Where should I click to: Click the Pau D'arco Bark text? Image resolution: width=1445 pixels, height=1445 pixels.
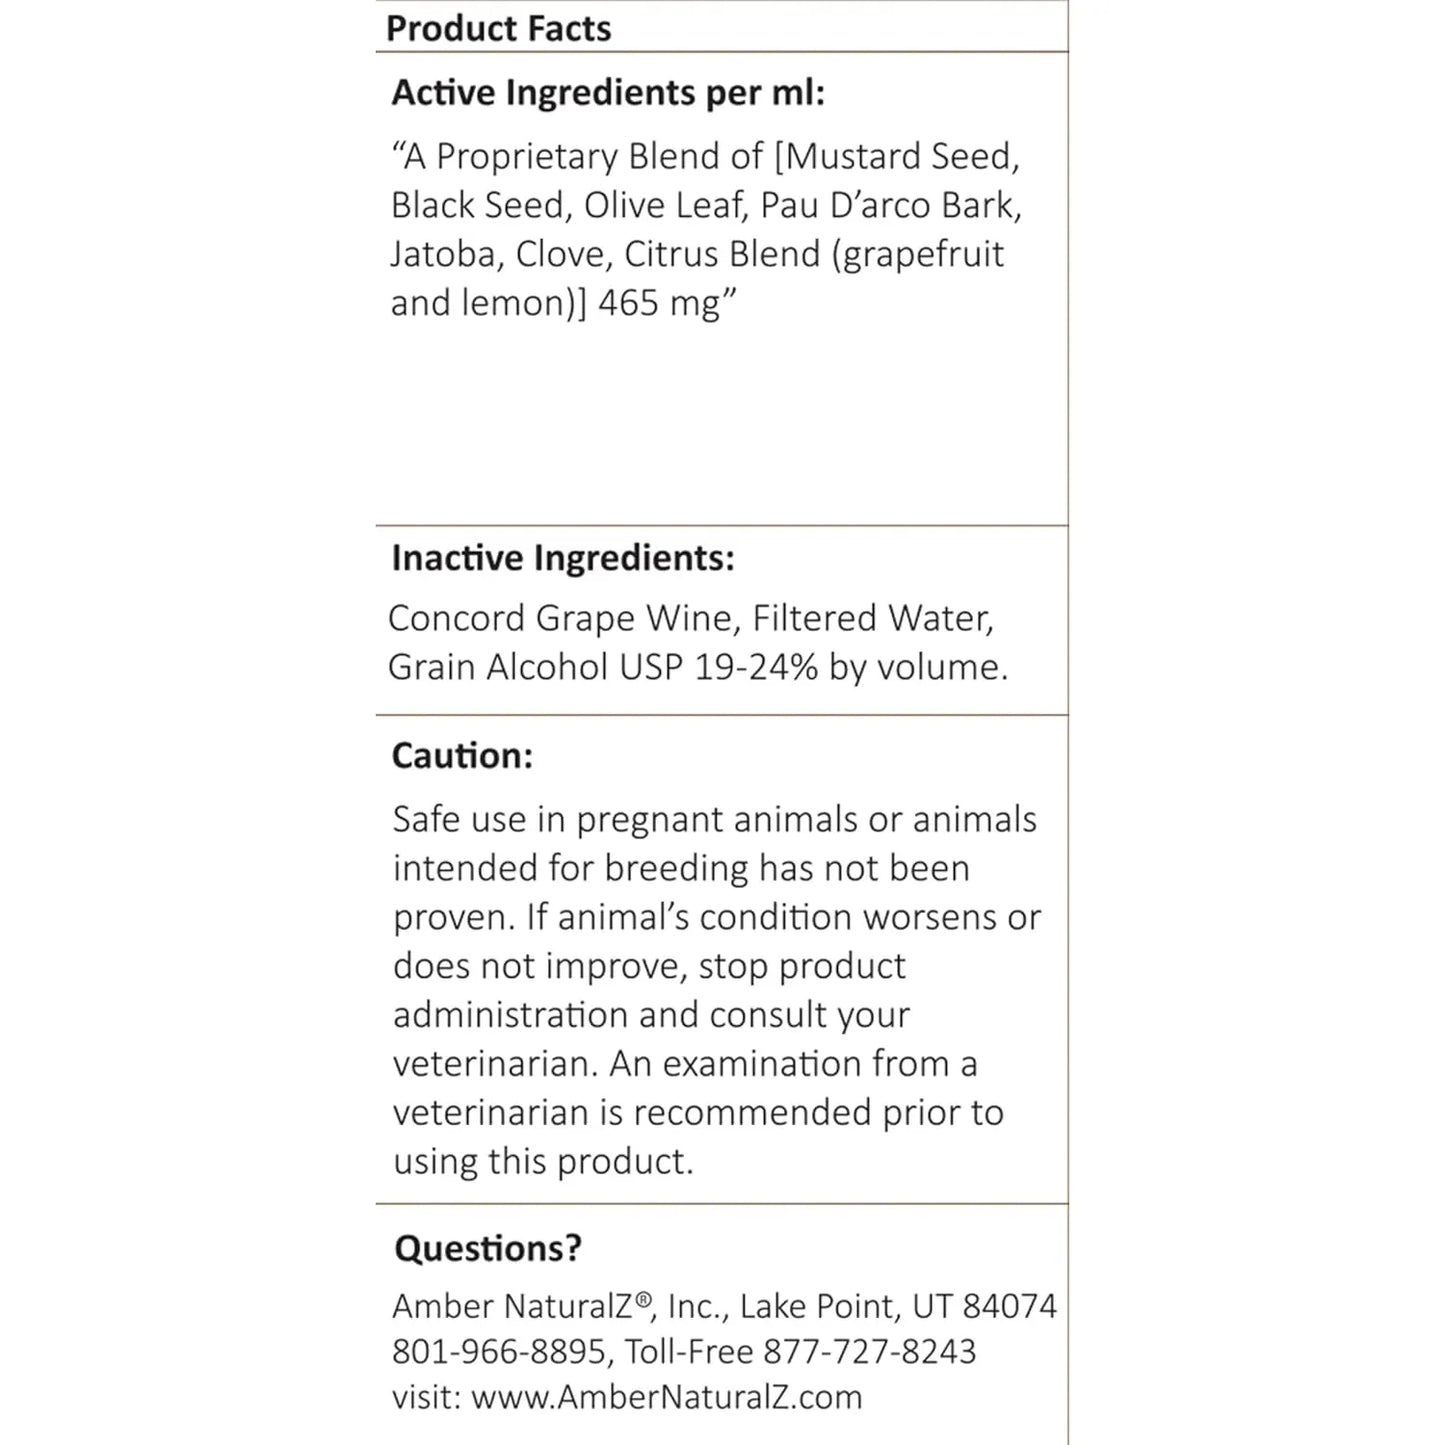(x=891, y=205)
